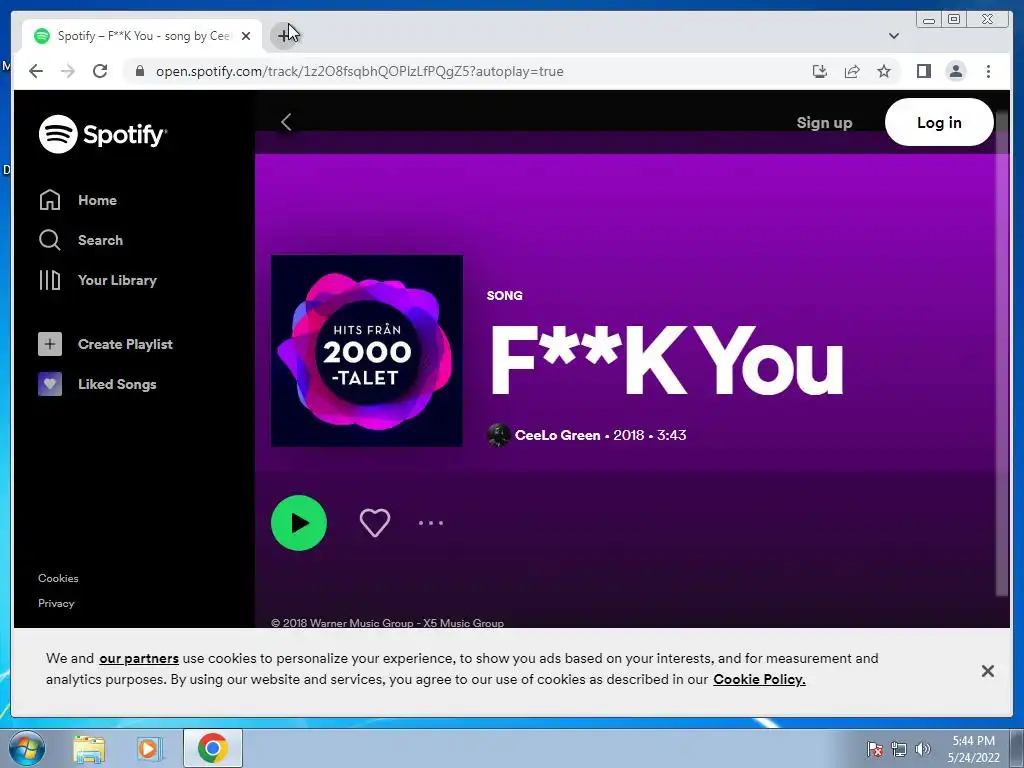The width and height of the screenshot is (1024, 768).
Task: Select the Create Playlist label
Action: (x=125, y=344)
